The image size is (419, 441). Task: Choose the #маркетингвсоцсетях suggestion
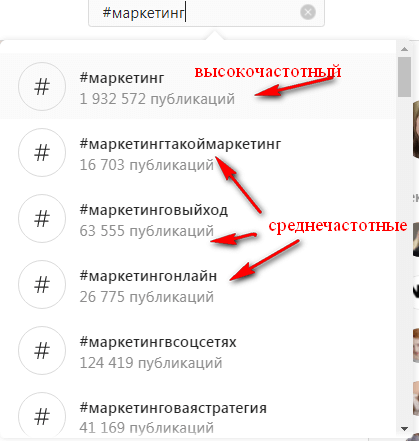tap(198, 350)
